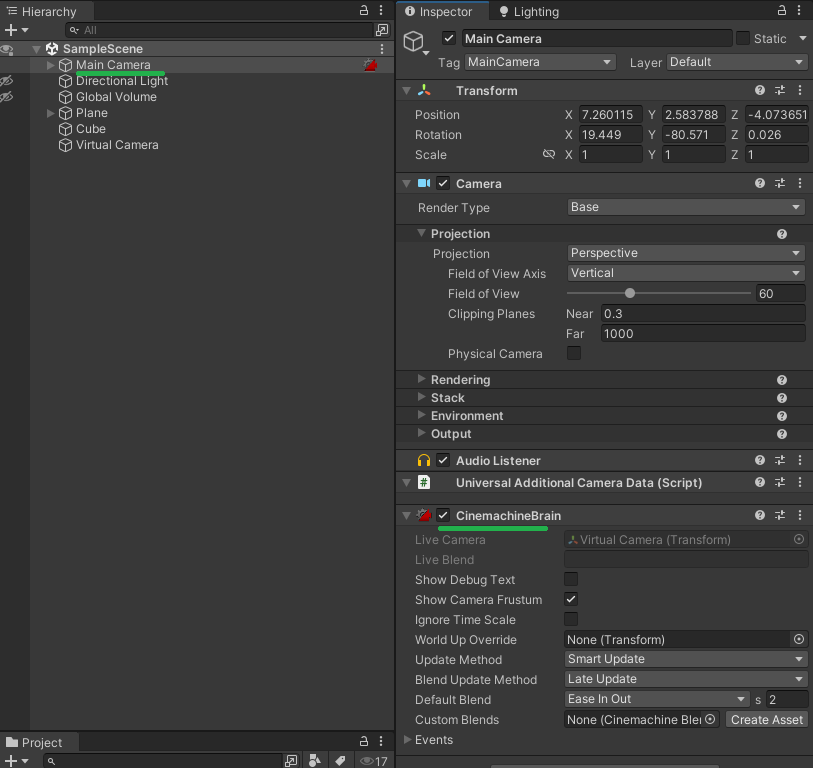Open Camera component presets icon
This screenshot has width=813, height=768.
coord(780,183)
